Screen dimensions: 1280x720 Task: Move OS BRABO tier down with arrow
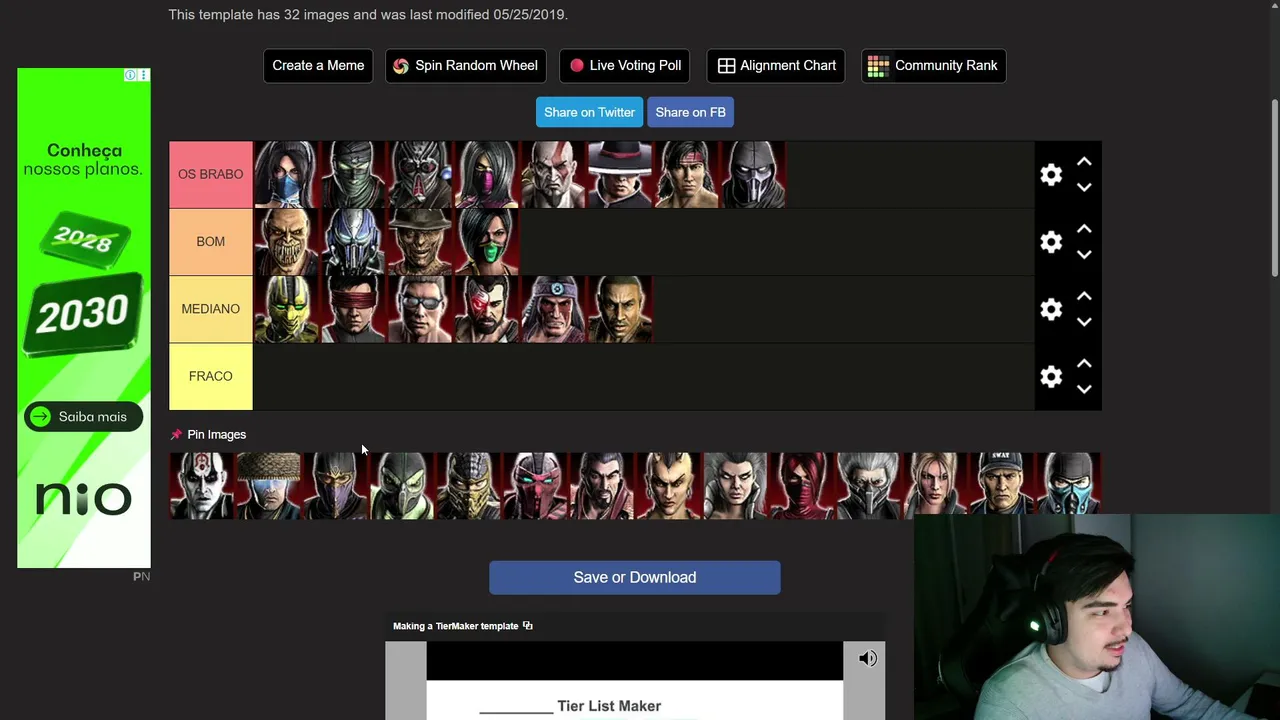(1084, 187)
